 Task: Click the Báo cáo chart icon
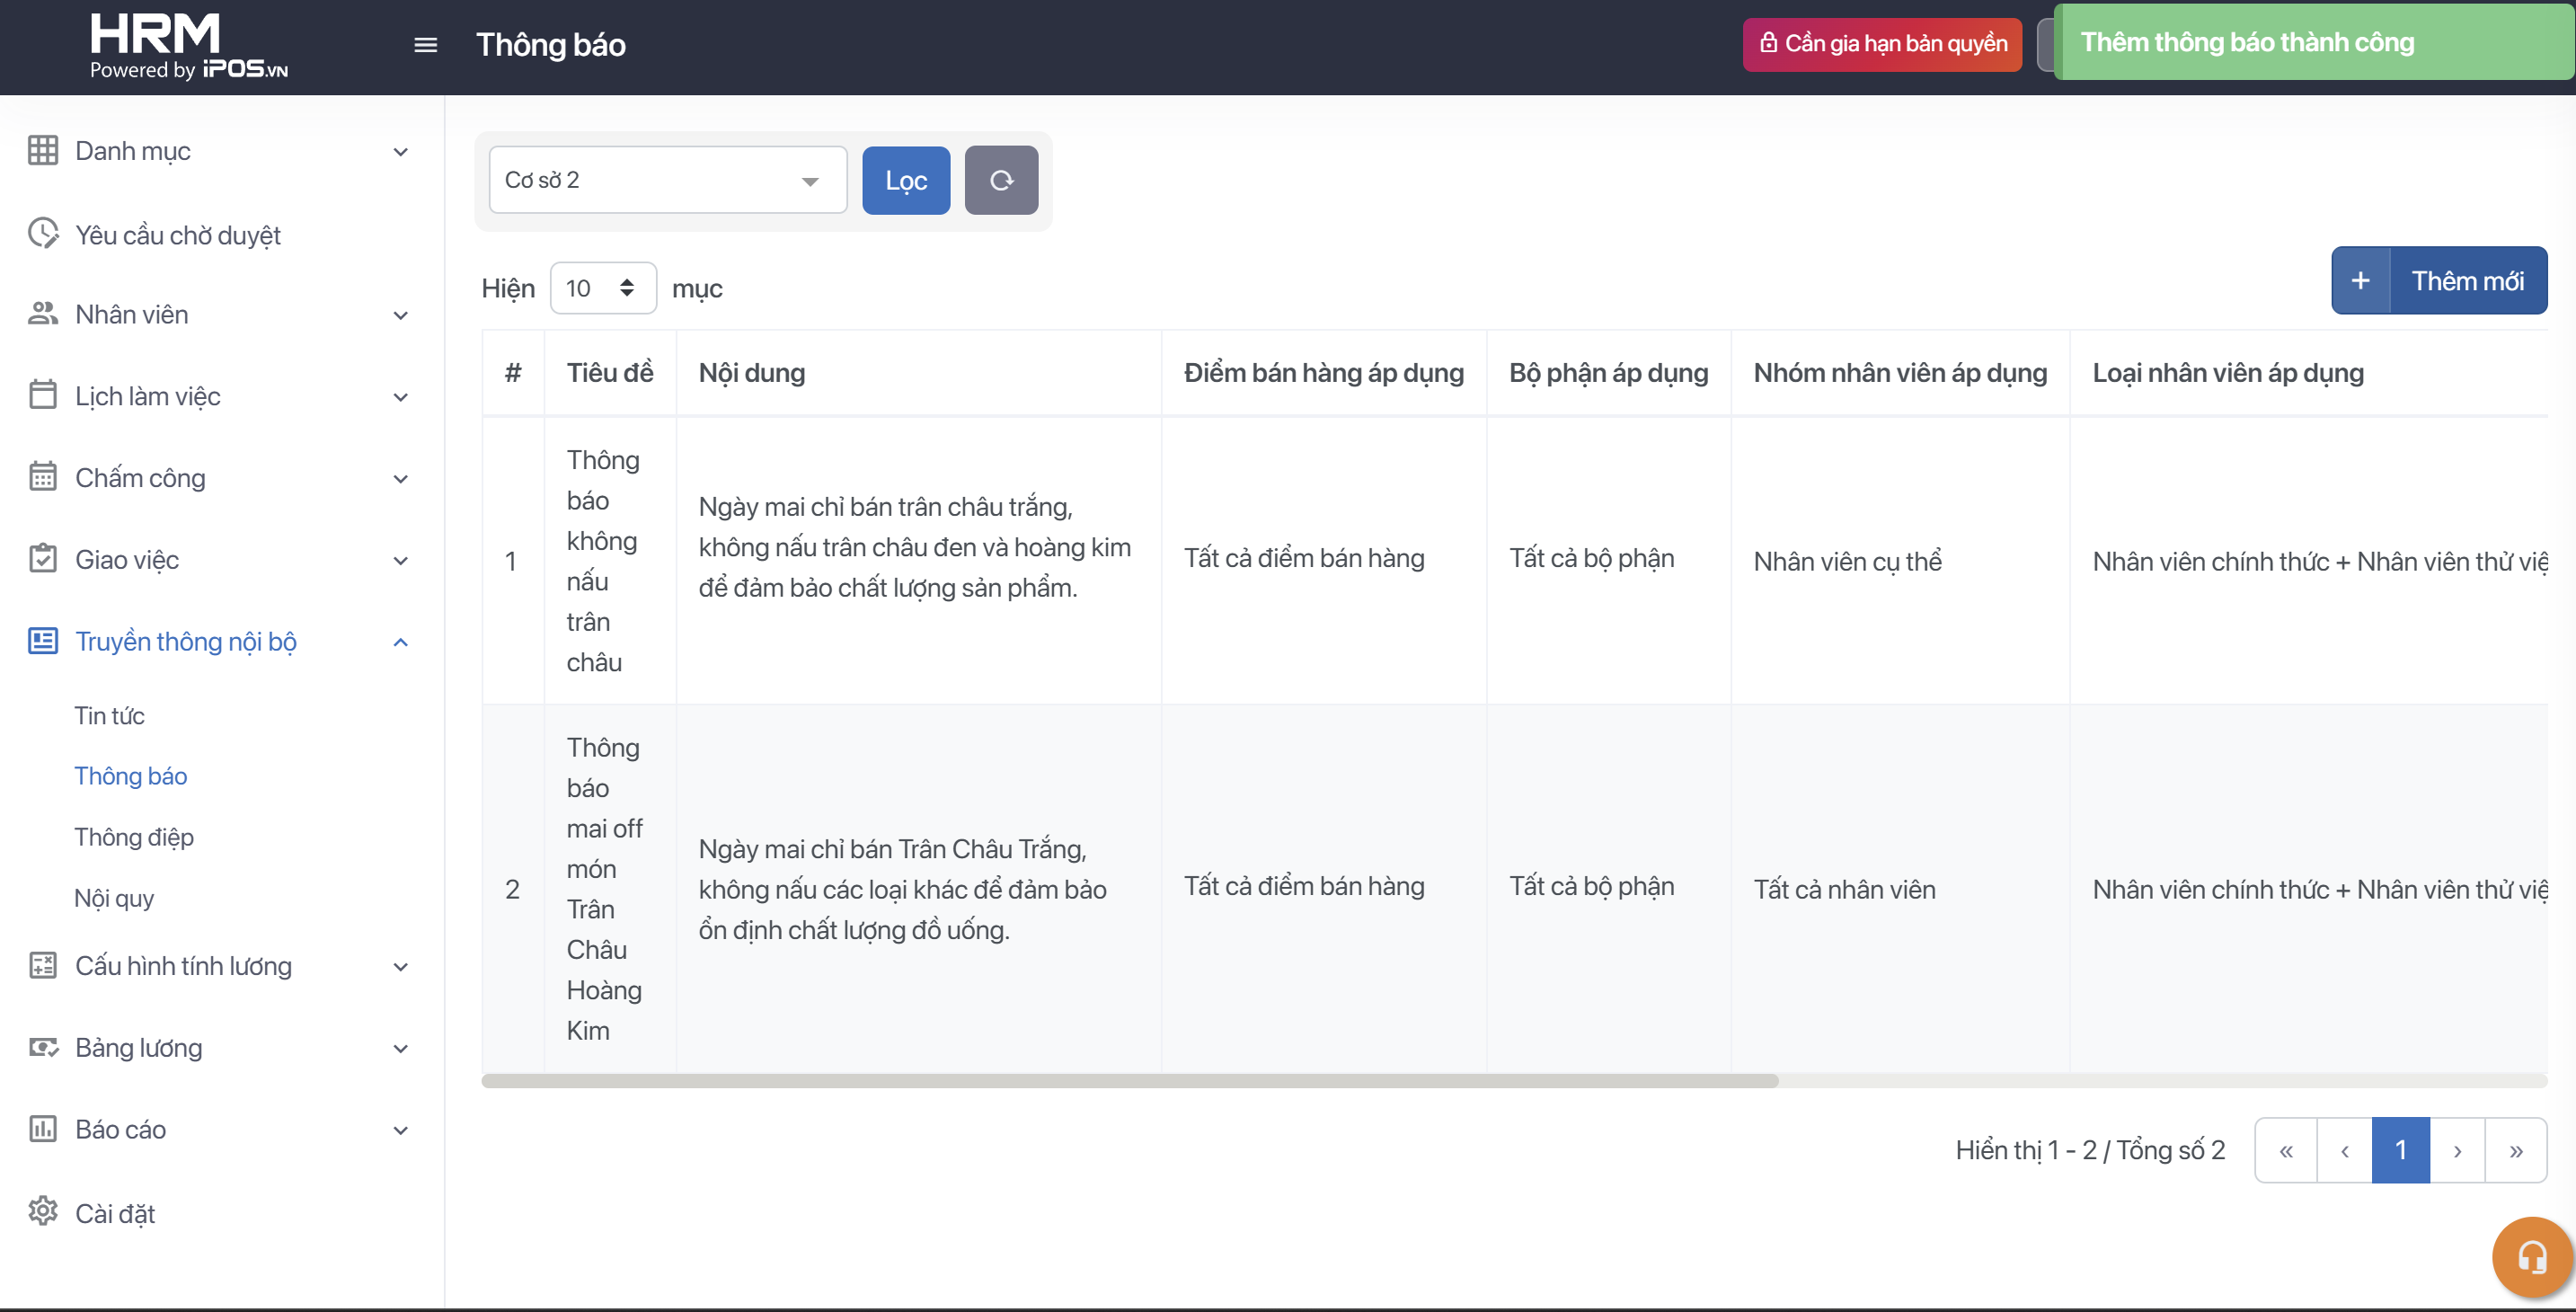click(x=43, y=1129)
